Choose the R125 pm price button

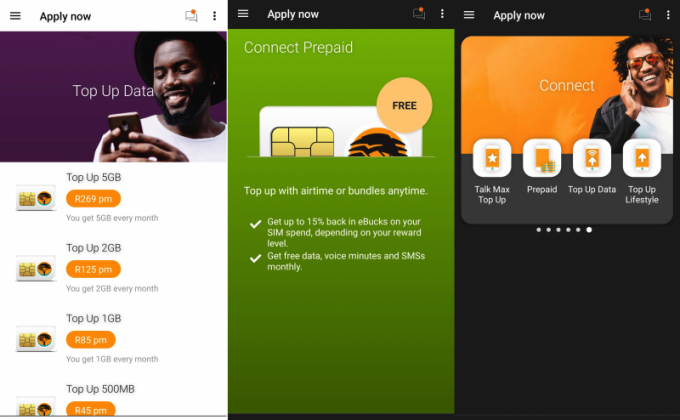94,269
